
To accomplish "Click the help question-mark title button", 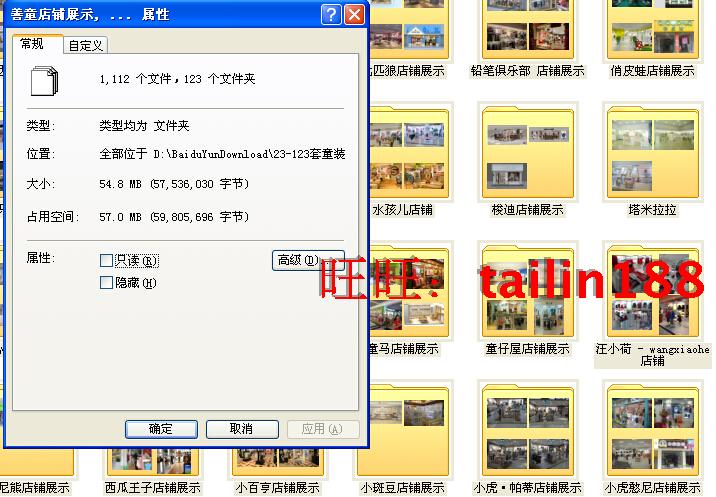I will click(x=331, y=14).
